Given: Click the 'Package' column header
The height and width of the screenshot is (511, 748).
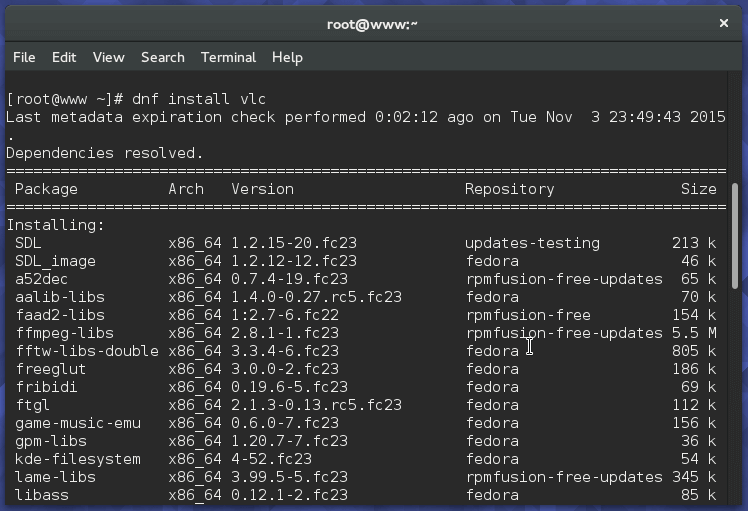Looking at the screenshot, I should tap(46, 189).
